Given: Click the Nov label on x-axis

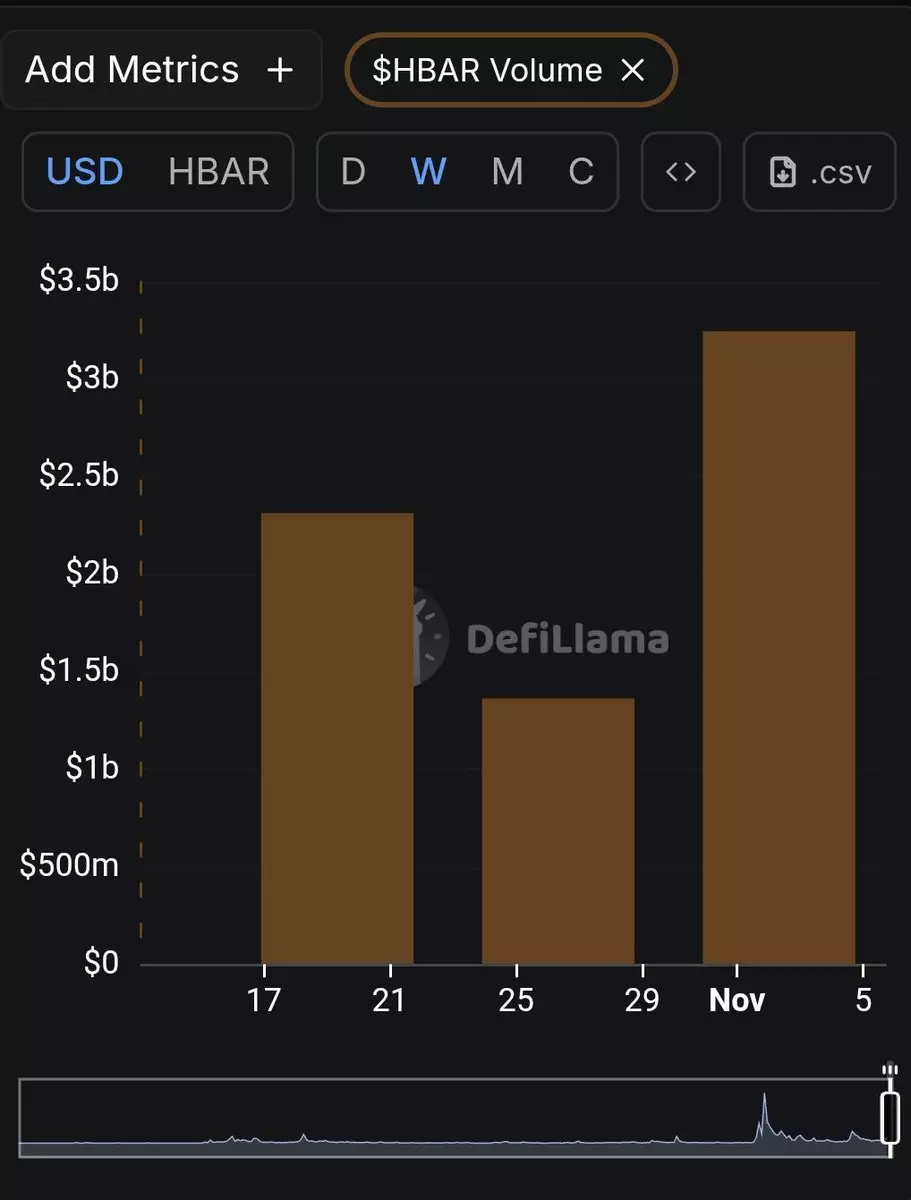Looking at the screenshot, I should click(x=737, y=1000).
